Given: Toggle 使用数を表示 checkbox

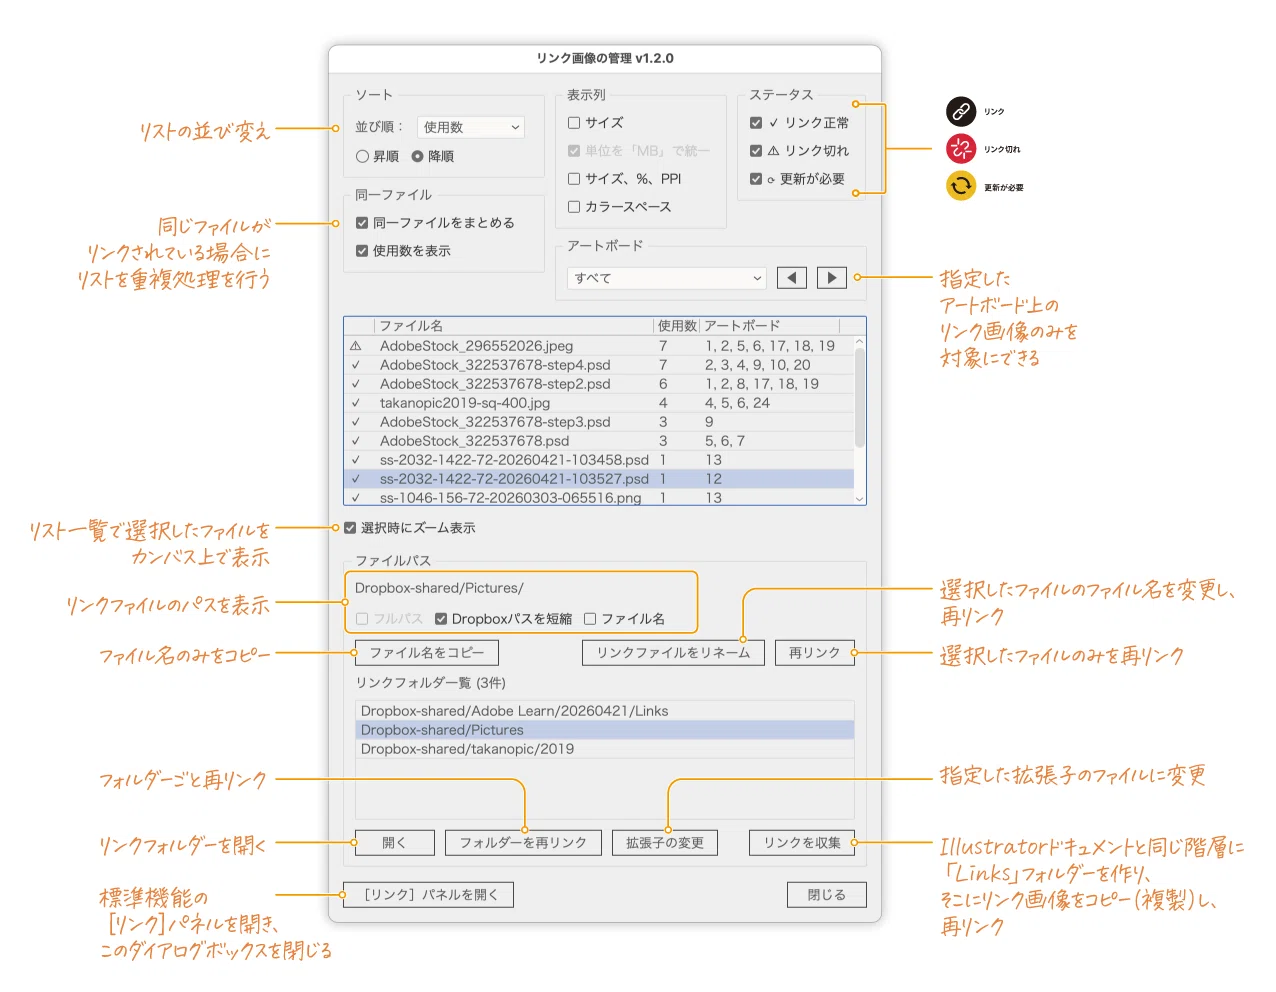Looking at the screenshot, I should coord(362,251).
